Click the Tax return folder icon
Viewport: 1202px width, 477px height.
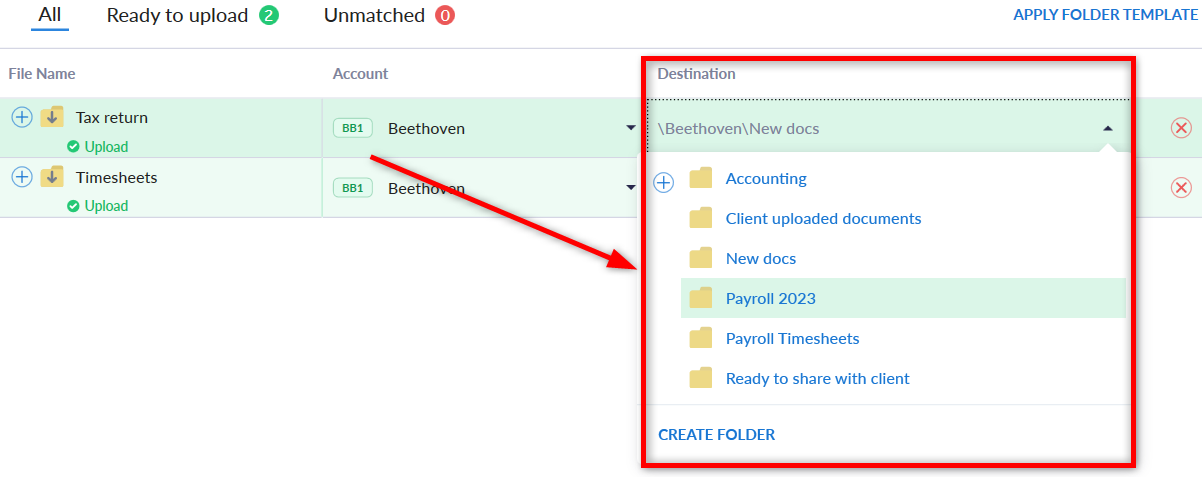[52, 117]
